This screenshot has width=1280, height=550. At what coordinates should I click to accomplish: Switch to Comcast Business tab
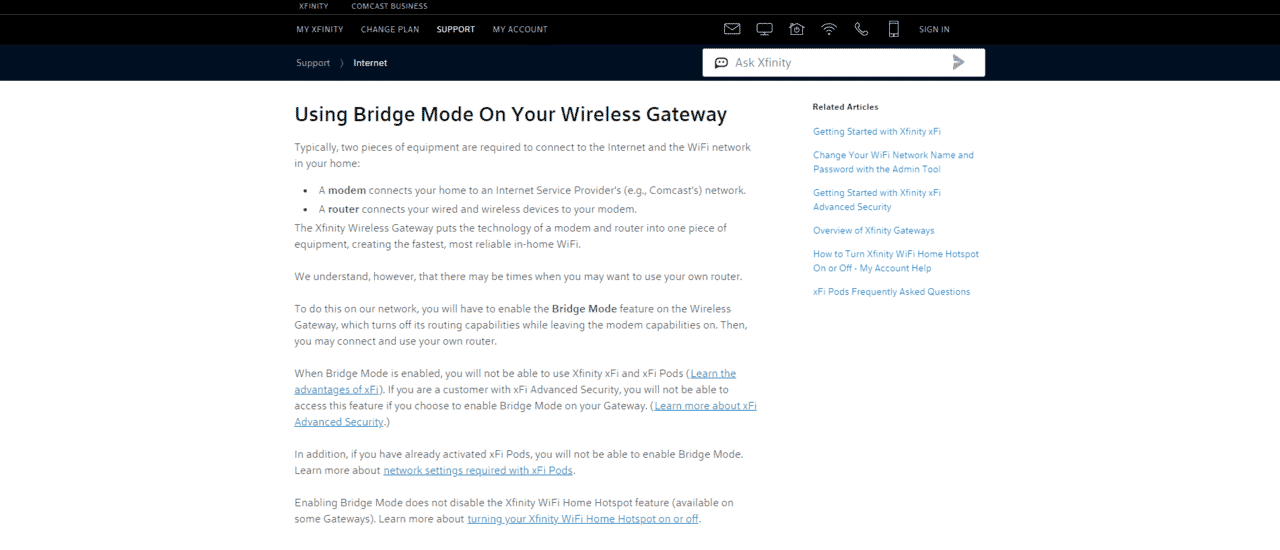[x=389, y=6]
